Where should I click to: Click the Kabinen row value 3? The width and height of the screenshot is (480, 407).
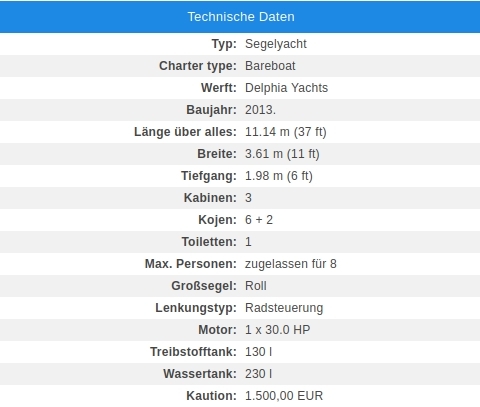(x=248, y=198)
